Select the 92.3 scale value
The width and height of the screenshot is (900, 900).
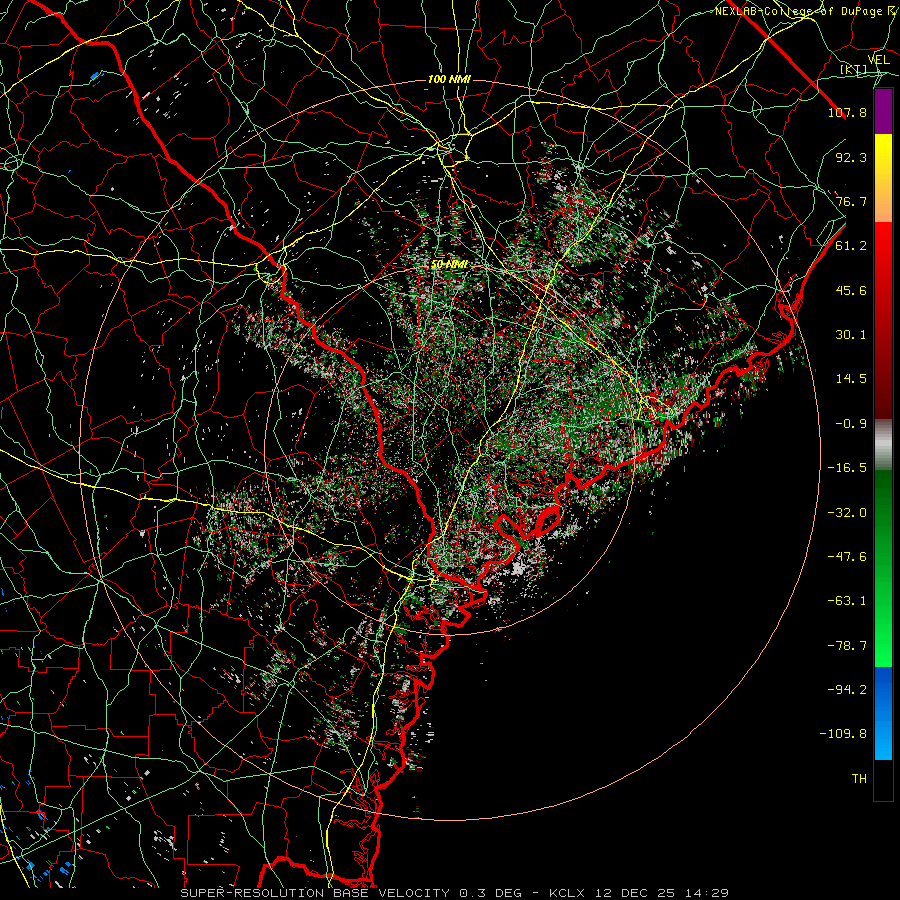851,157
